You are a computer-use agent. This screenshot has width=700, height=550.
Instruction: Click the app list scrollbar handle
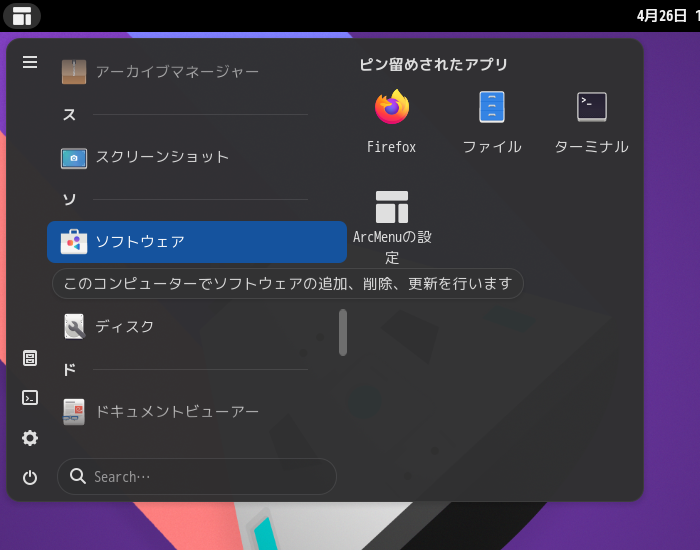pyautogui.click(x=343, y=333)
